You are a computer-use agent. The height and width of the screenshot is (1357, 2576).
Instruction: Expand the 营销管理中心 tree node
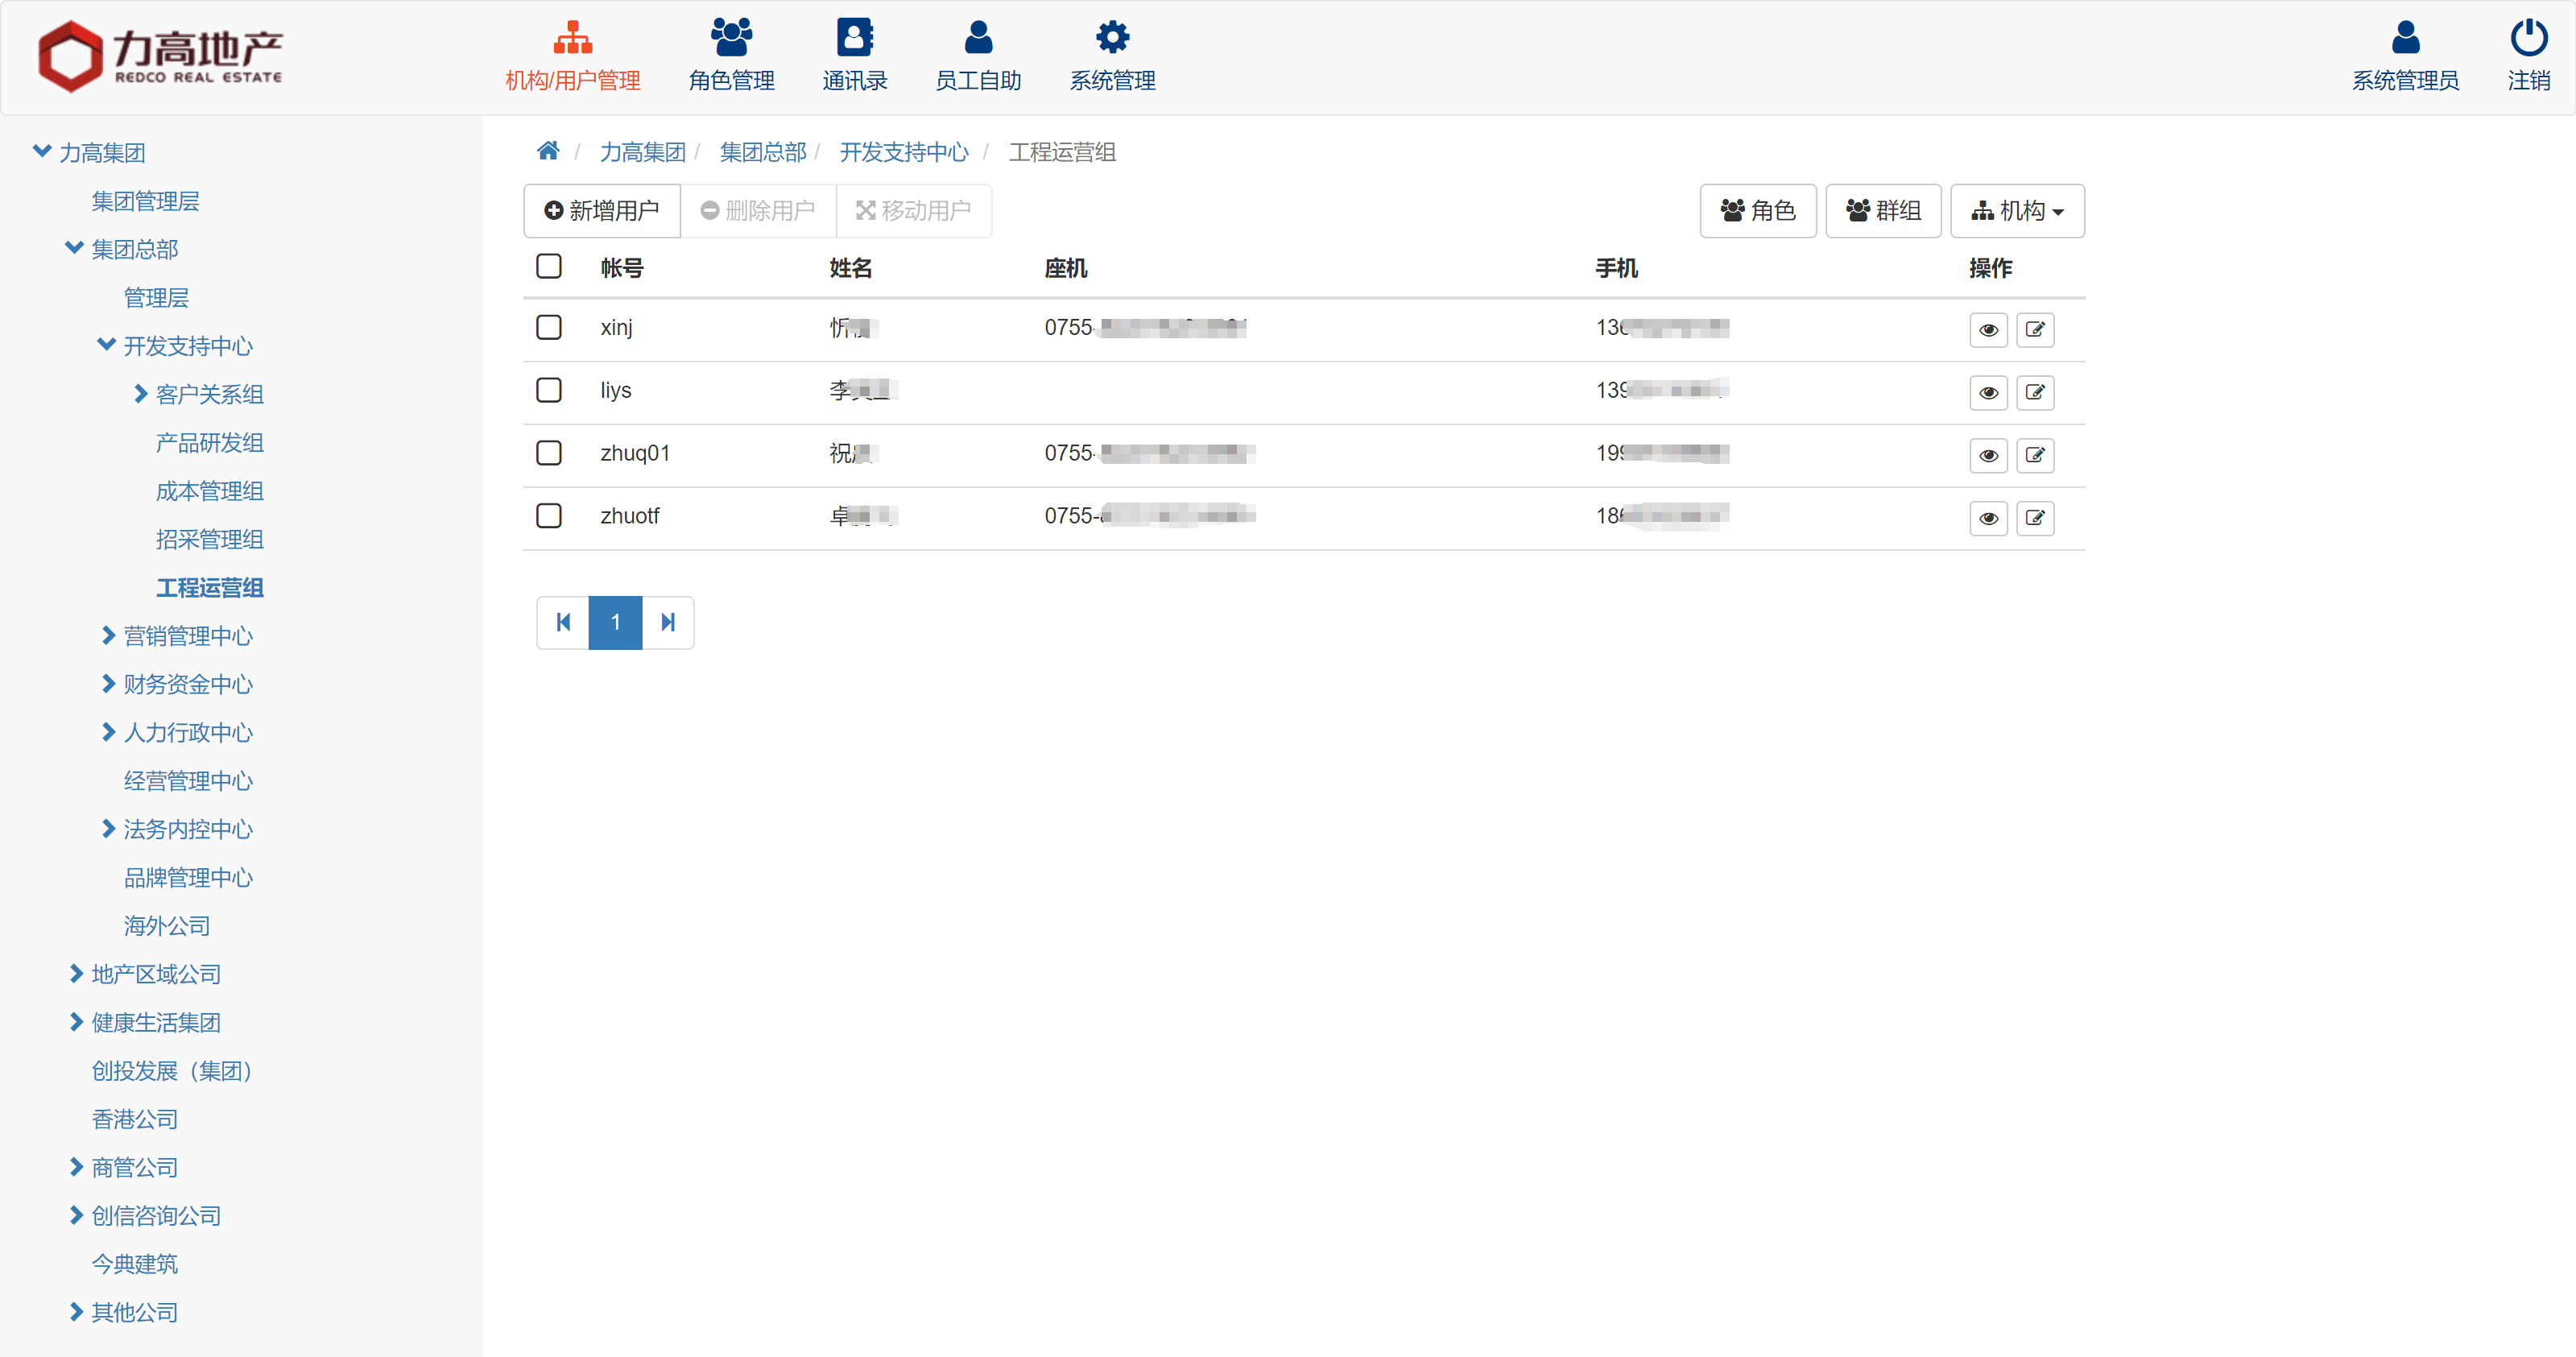[x=108, y=635]
